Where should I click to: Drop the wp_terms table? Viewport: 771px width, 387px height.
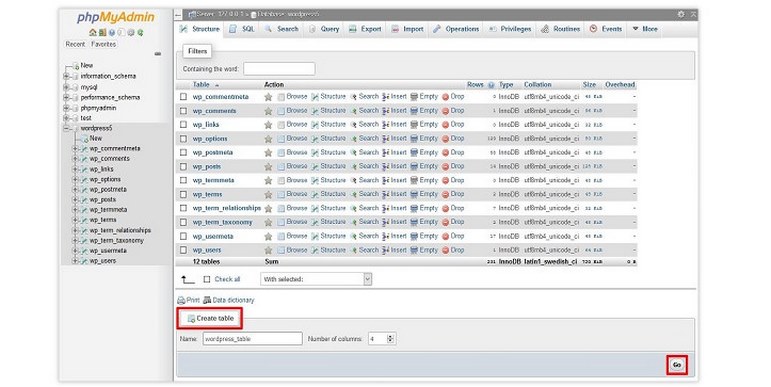(x=453, y=194)
